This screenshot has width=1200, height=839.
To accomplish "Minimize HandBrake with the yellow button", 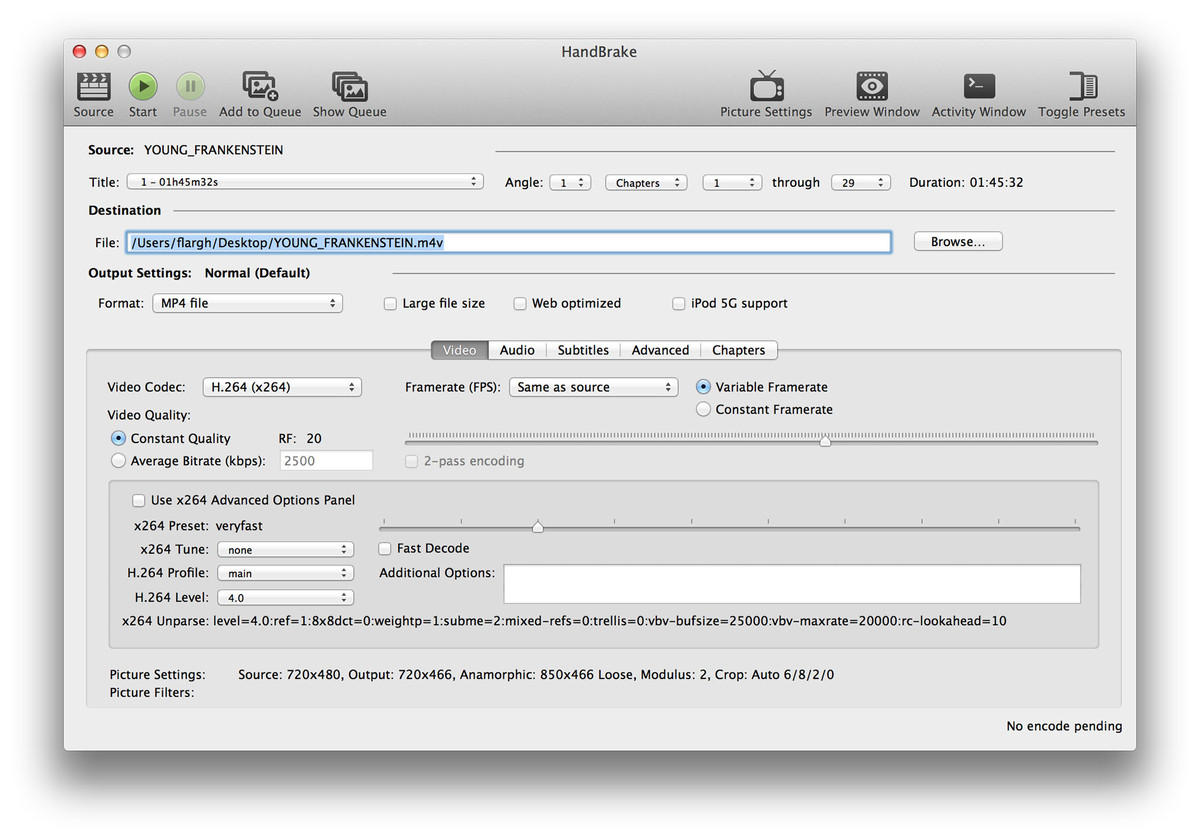I will (x=102, y=51).
